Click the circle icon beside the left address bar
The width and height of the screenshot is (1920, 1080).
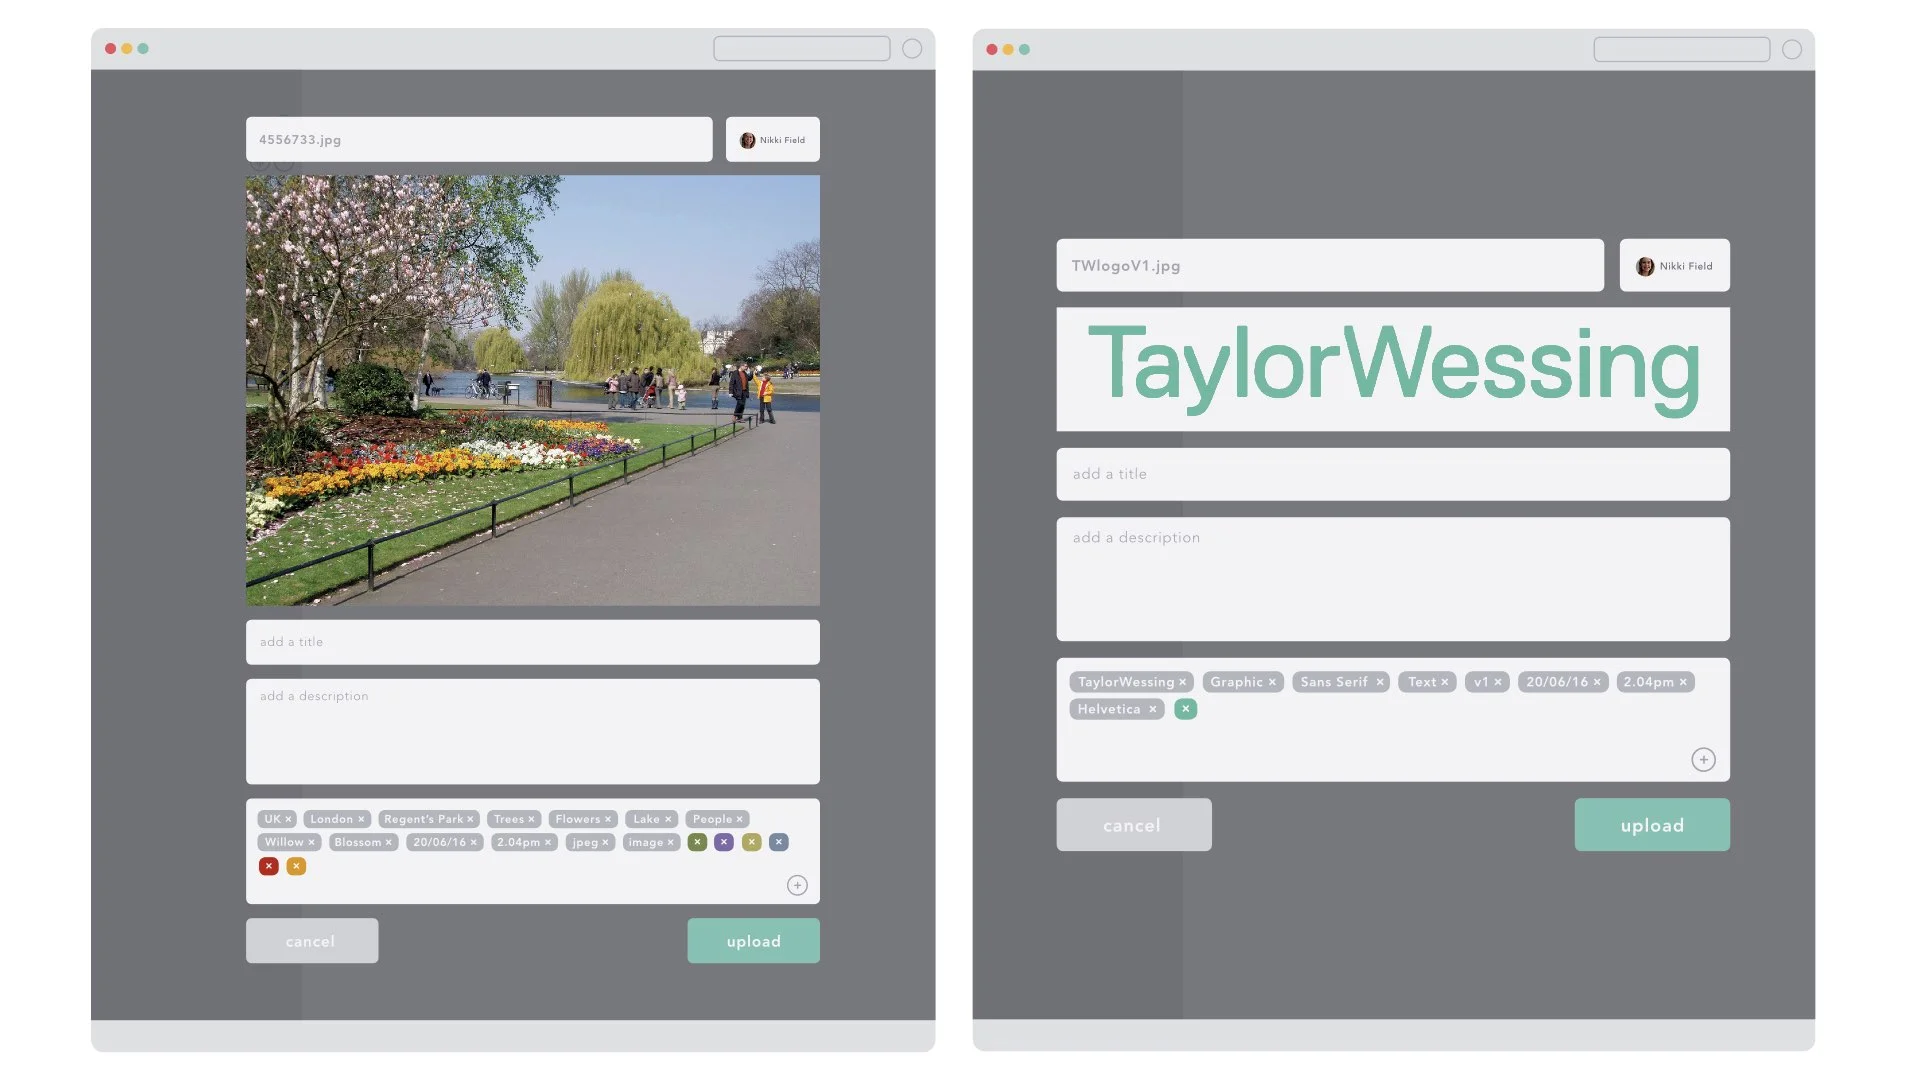click(x=912, y=49)
